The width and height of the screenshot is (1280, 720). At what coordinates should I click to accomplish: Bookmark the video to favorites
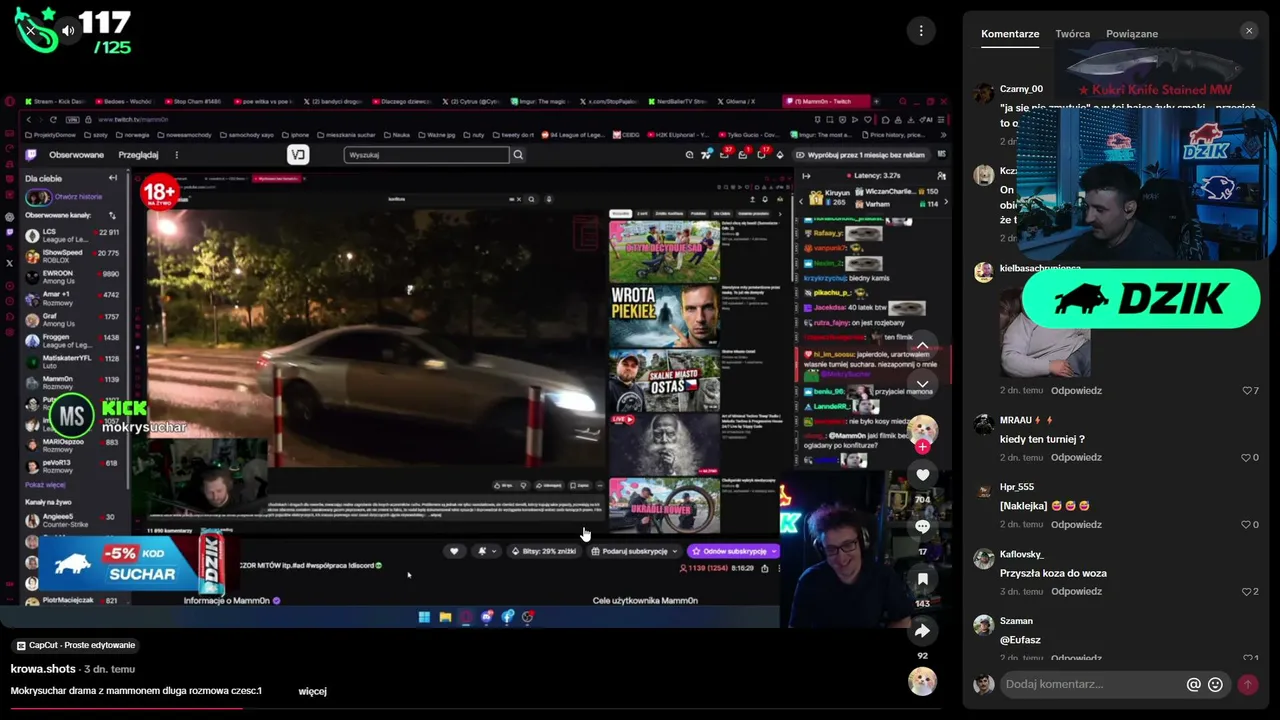pyautogui.click(x=922, y=579)
